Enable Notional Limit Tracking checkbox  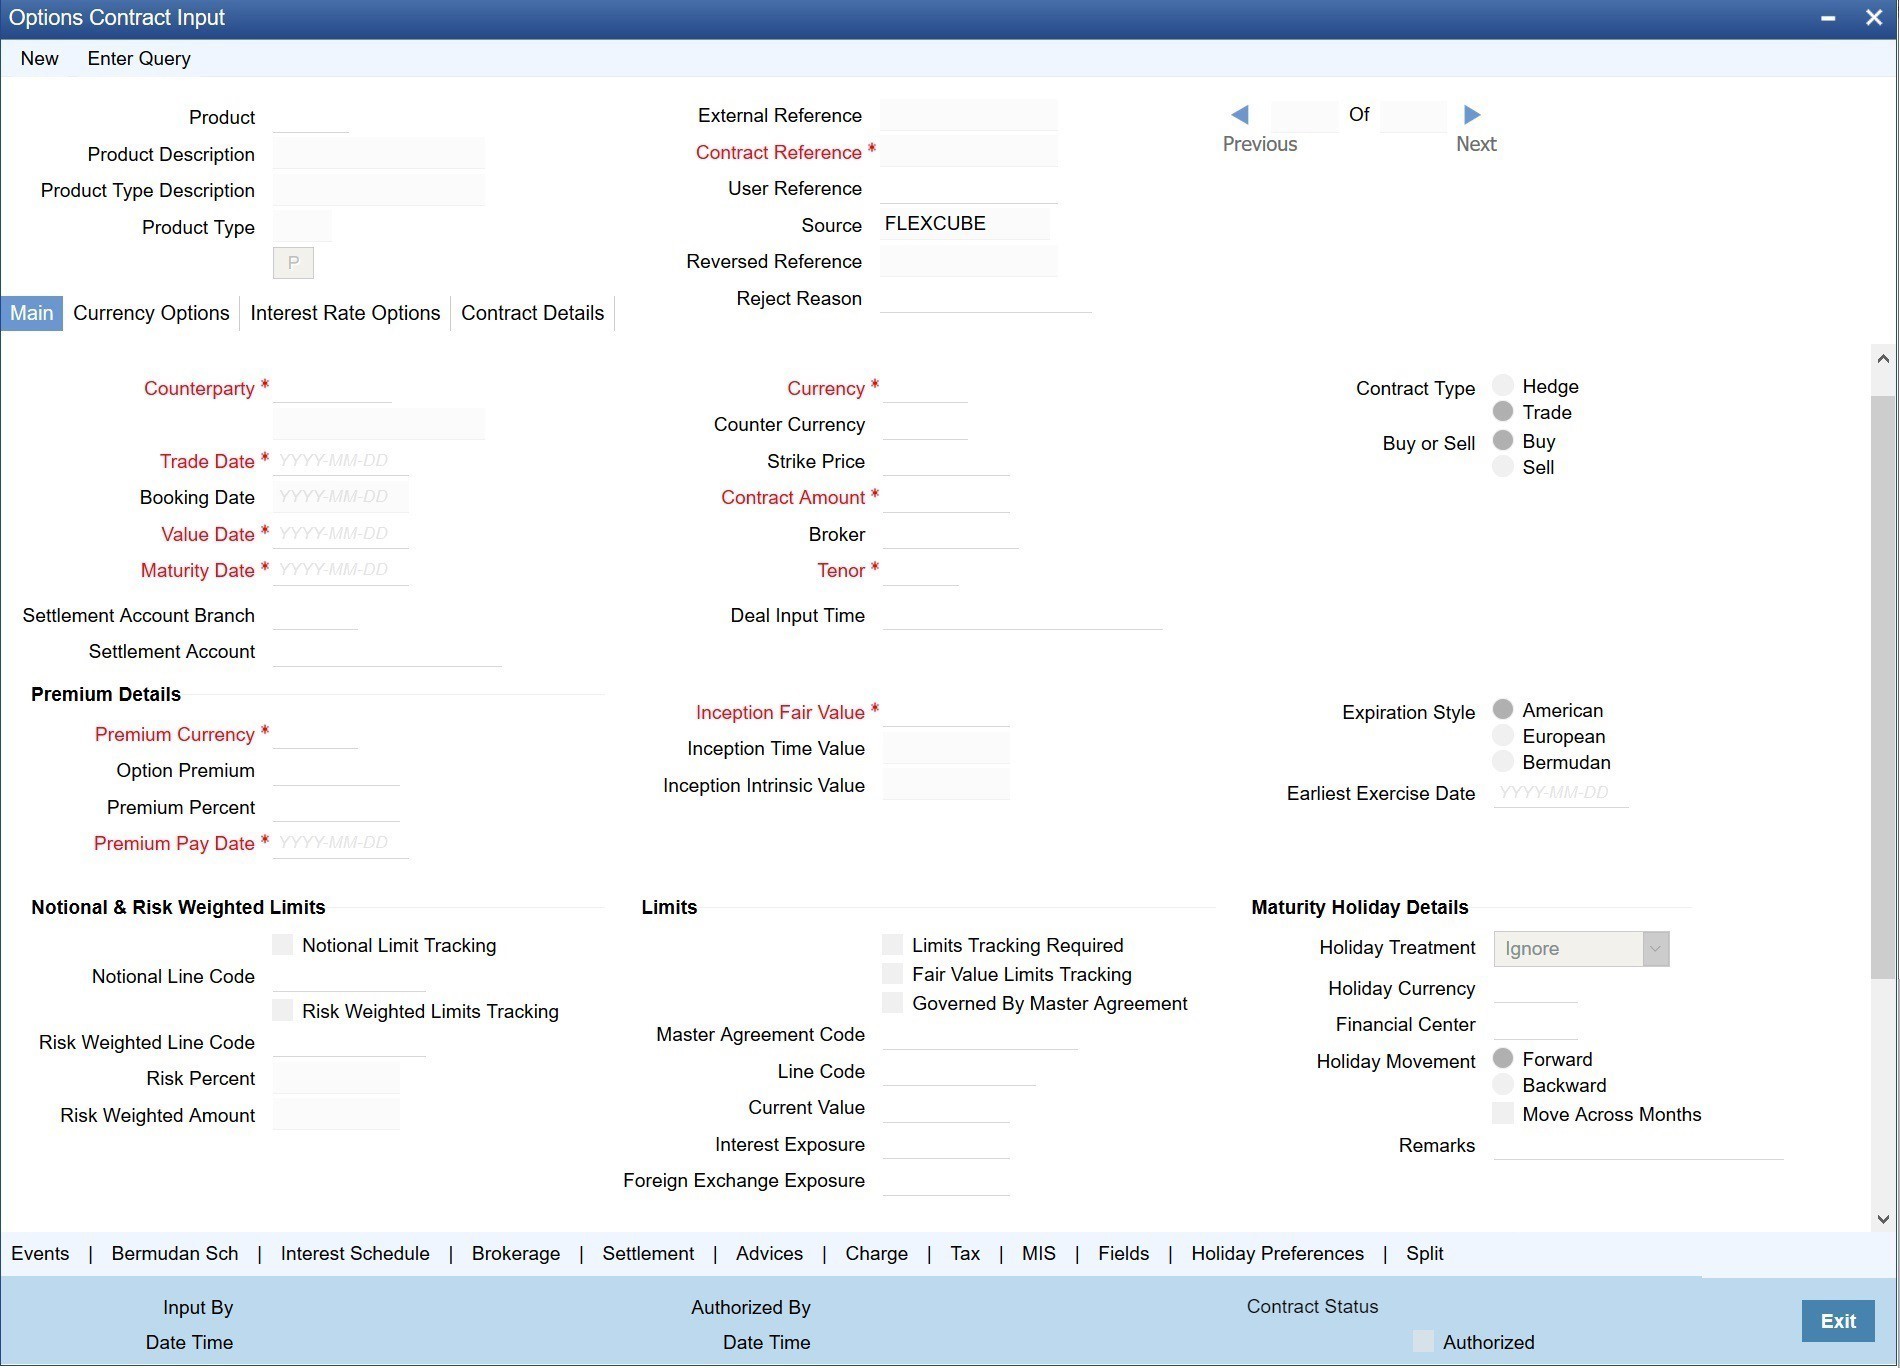click(283, 944)
